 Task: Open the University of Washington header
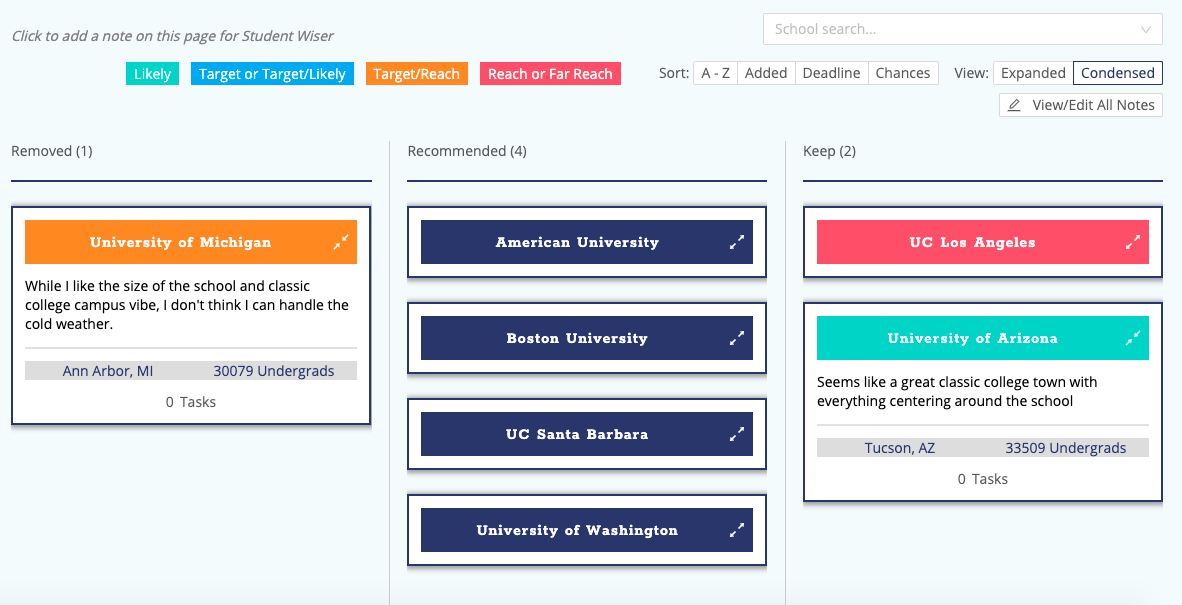(x=586, y=530)
